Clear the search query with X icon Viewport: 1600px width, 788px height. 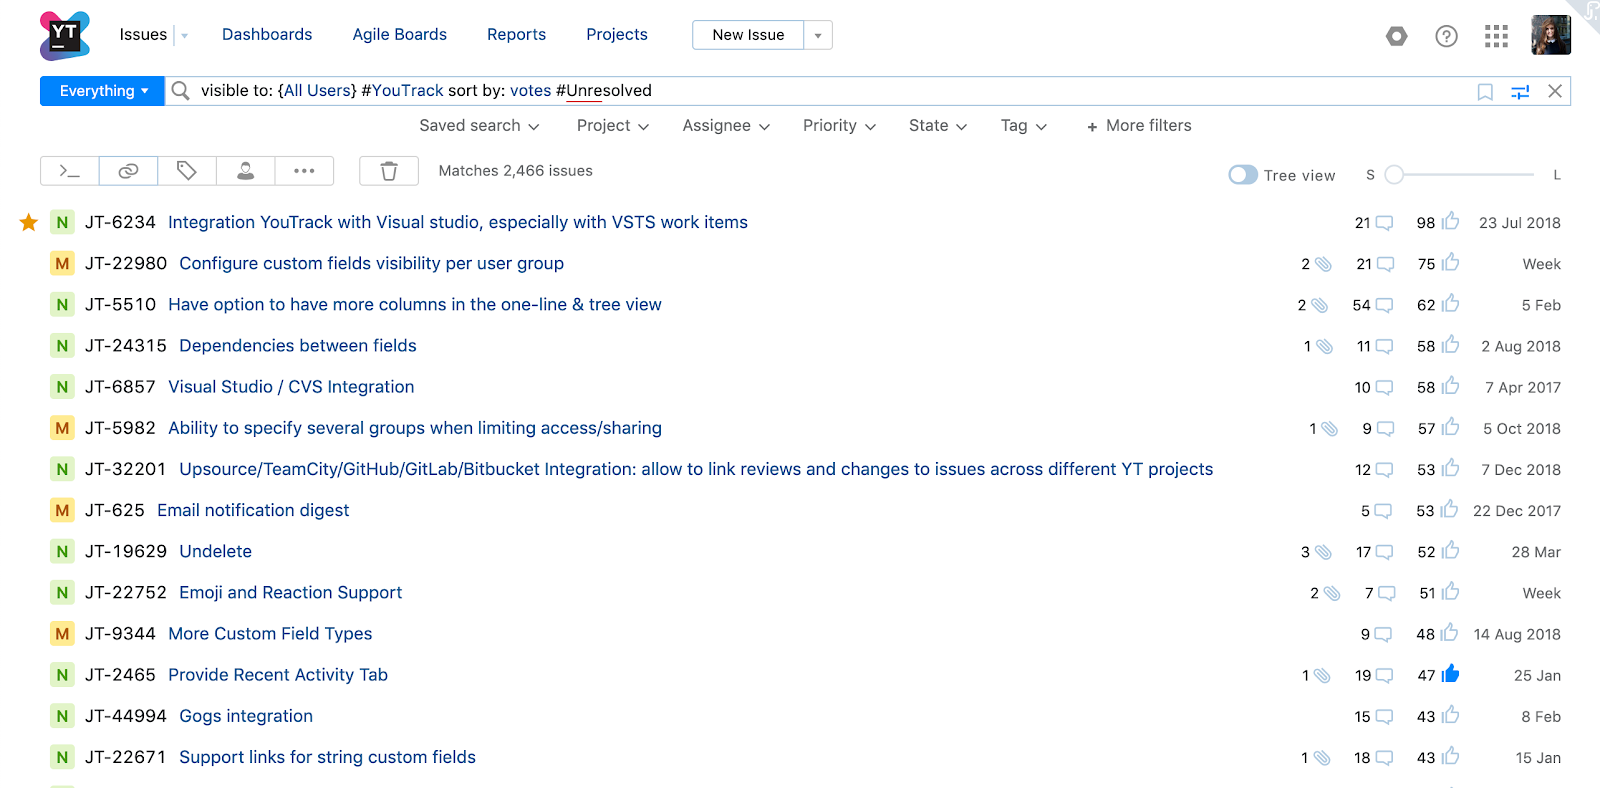point(1555,91)
